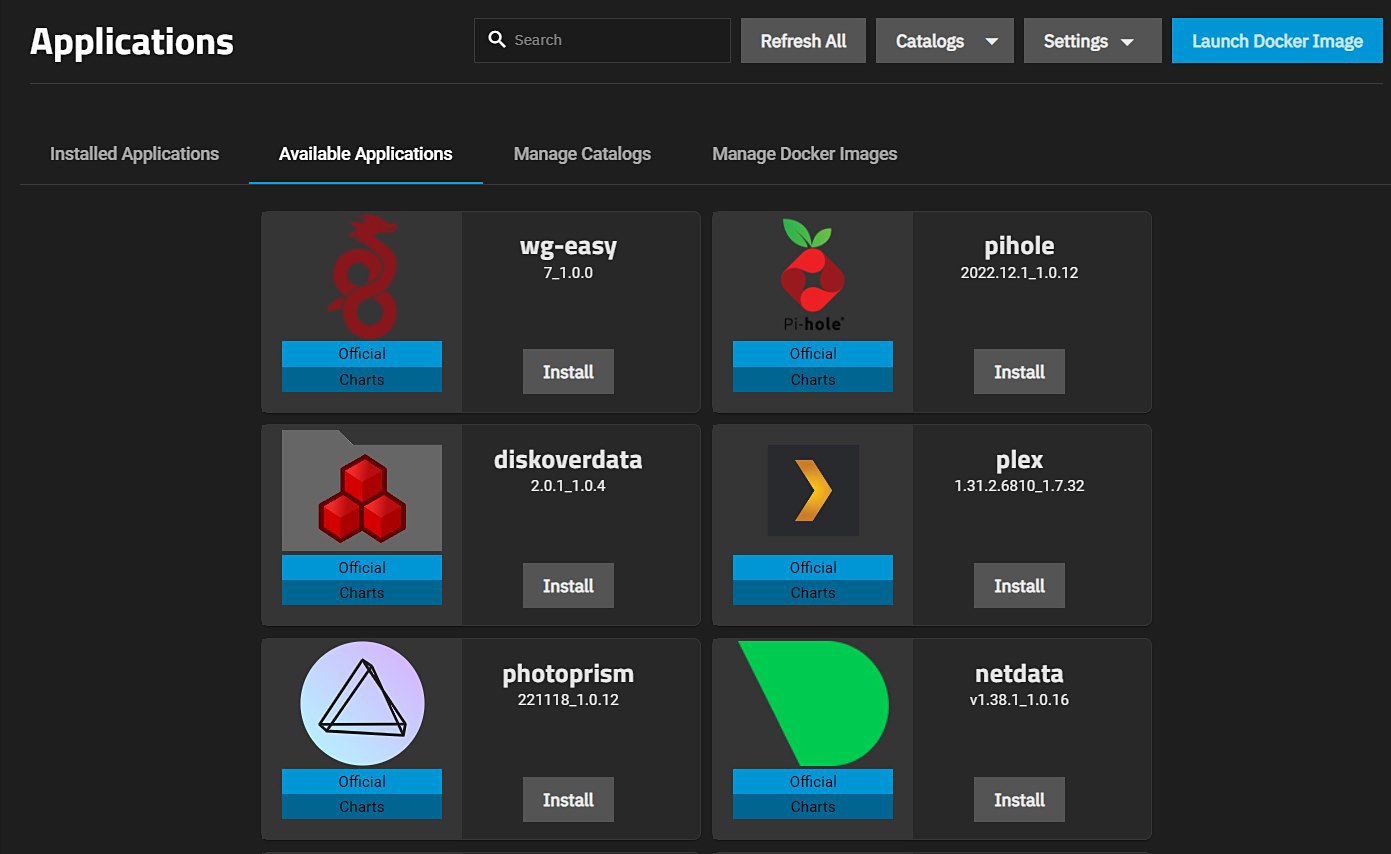Screen dimensions: 1391x854
Task: Open the Manage Catalogs tab
Action: [x=582, y=154]
